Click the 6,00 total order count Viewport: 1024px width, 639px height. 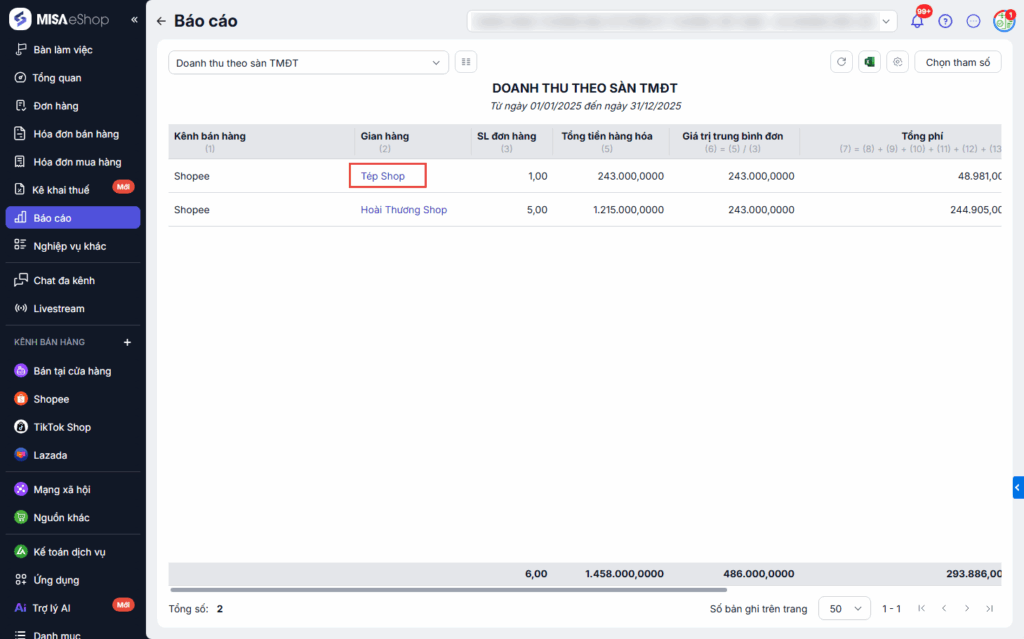536,574
